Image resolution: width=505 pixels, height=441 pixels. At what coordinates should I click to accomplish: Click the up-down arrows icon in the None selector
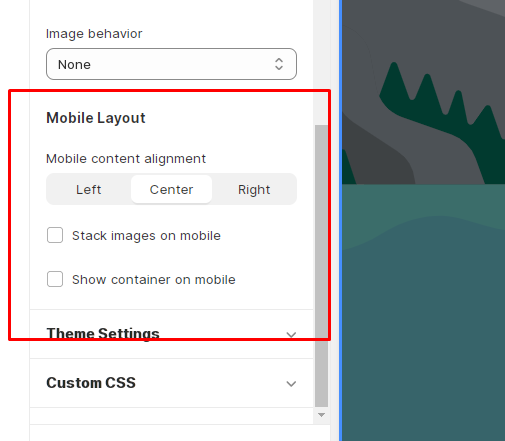pos(279,64)
